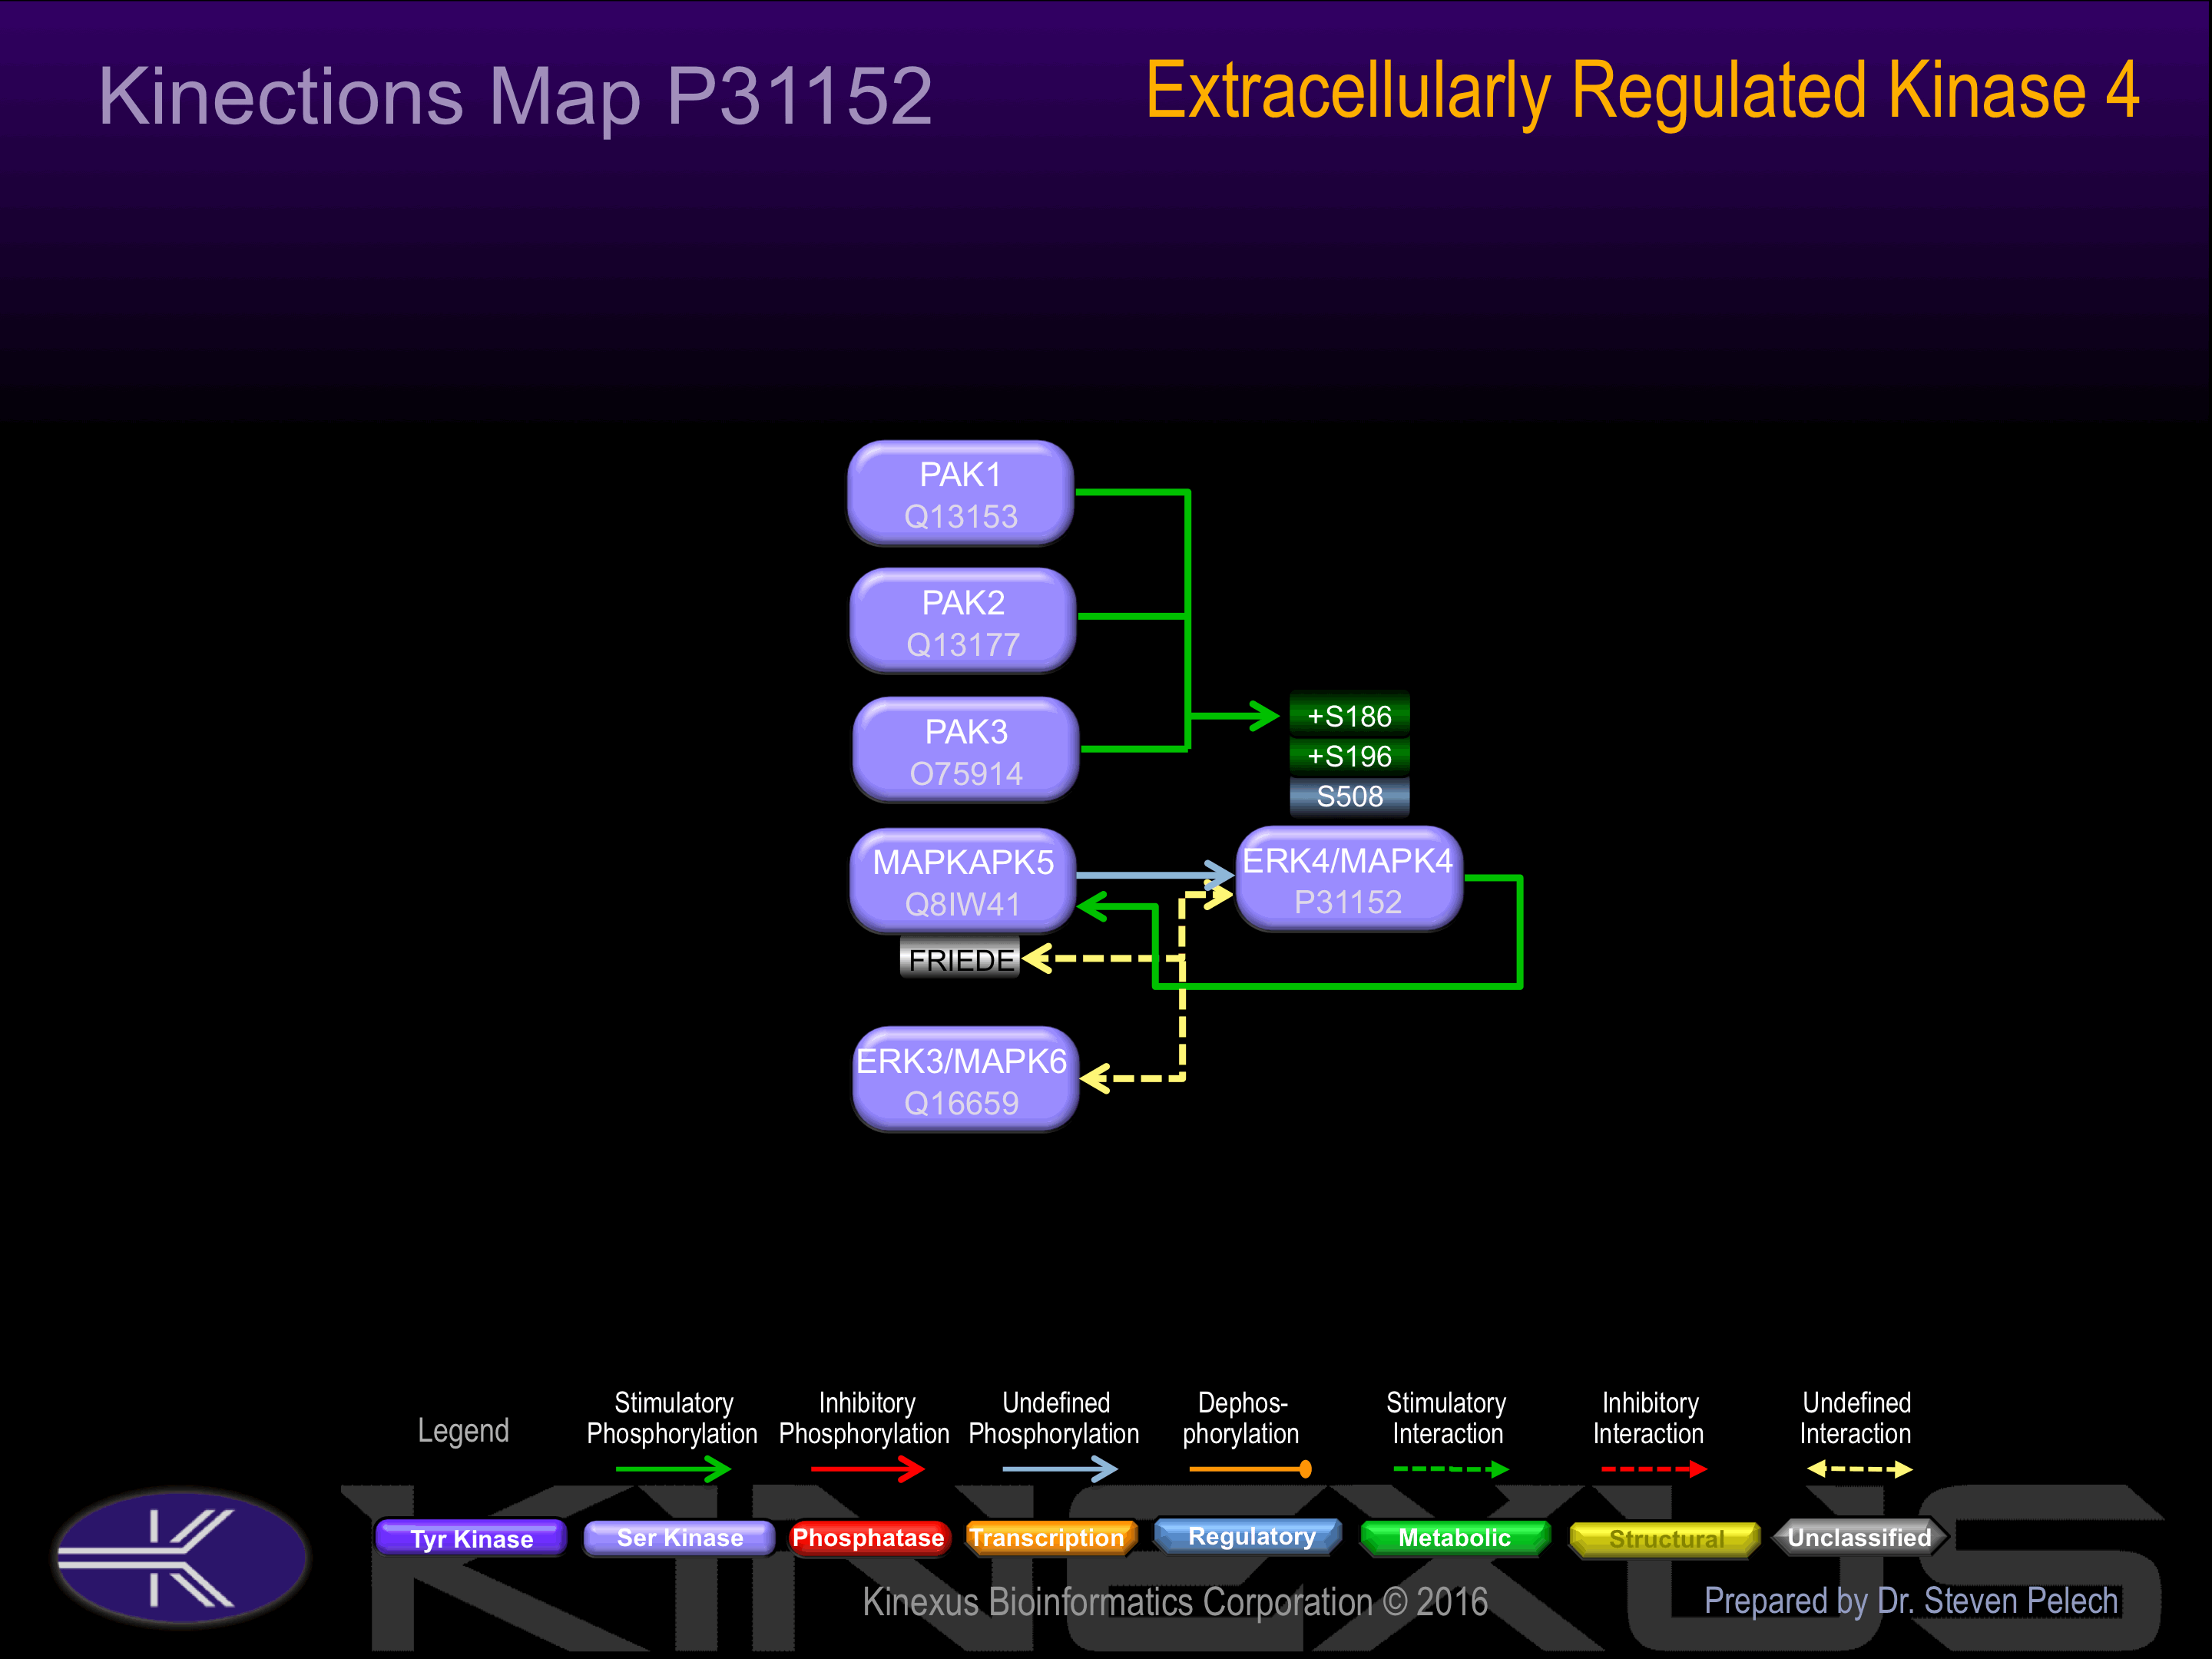
Task: Click the S508 phosphosite label
Action: pos(1349,796)
